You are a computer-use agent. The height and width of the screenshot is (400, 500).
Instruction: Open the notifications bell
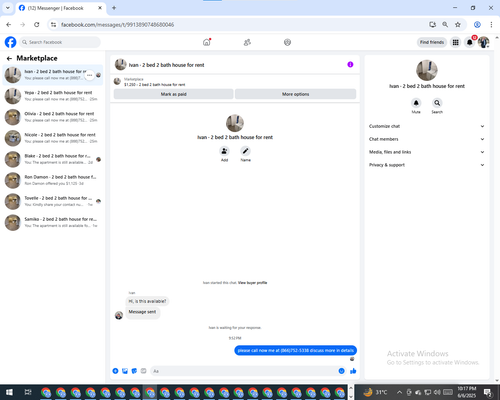click(469, 42)
